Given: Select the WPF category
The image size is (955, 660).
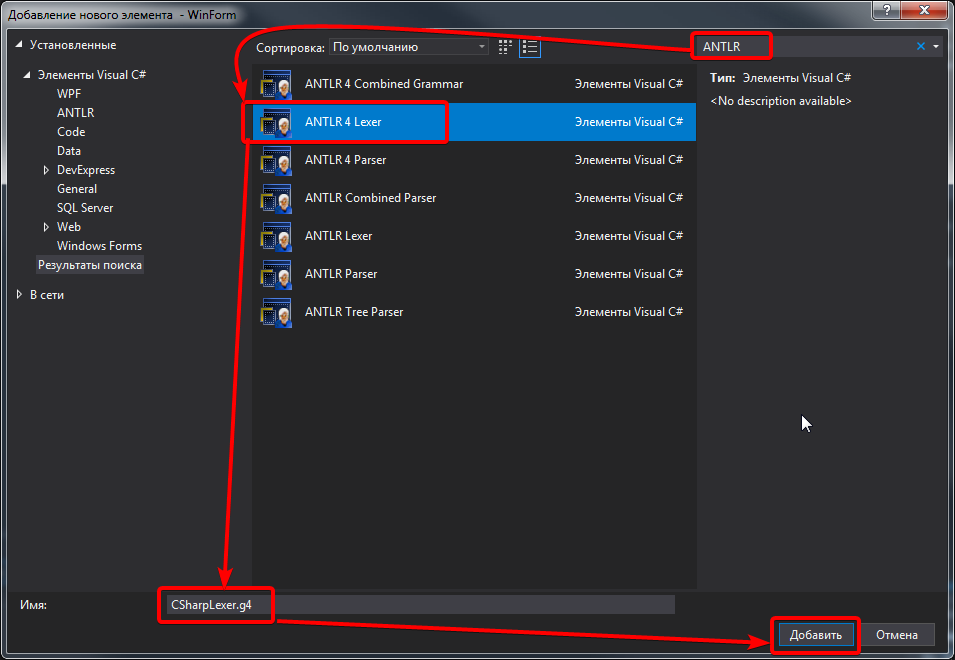Looking at the screenshot, I should pyautogui.click(x=69, y=94).
